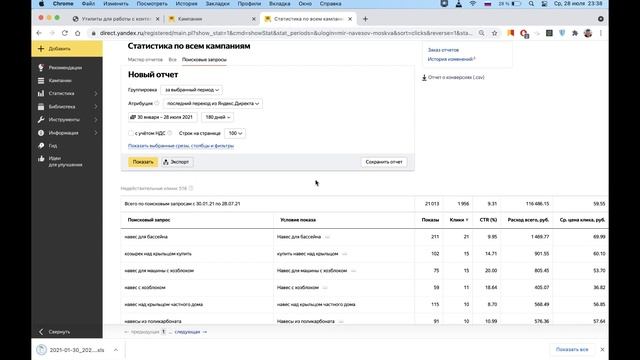Screen dimensions: 640x360
Task: Open Атрибуция dropdown последний переход
Action: tap(213, 104)
